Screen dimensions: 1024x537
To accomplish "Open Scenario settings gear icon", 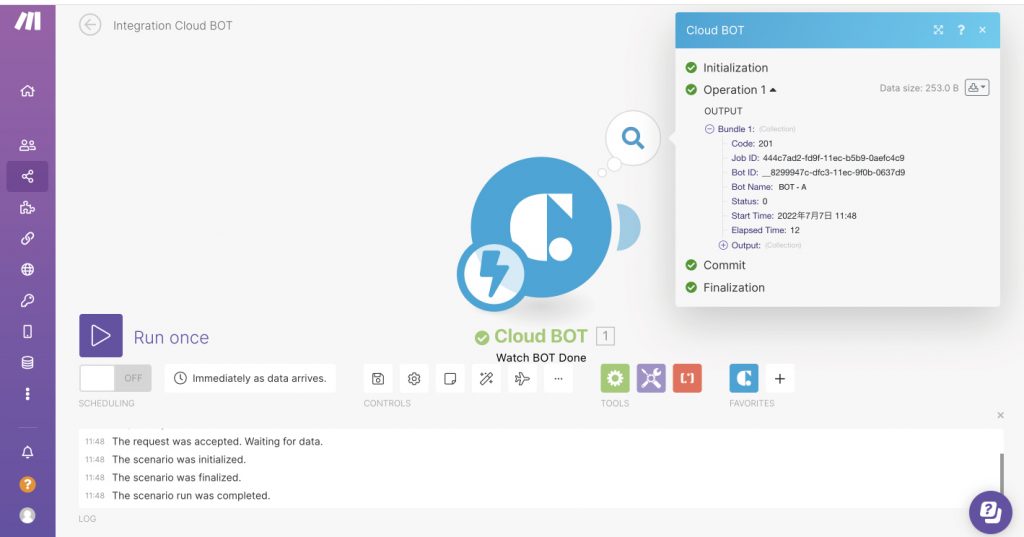I will pyautogui.click(x=414, y=379).
